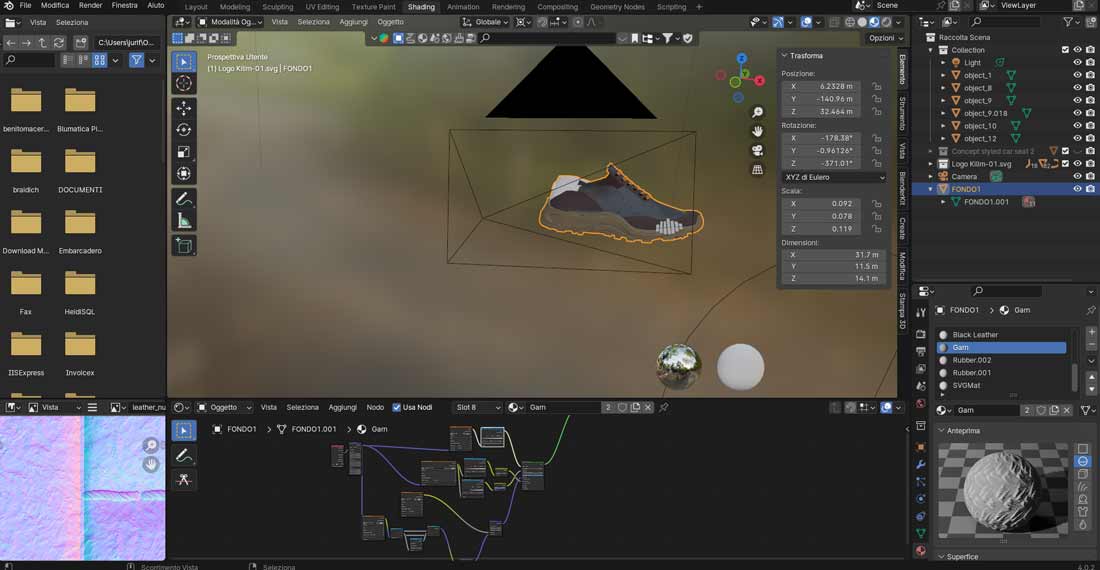Click the viewport zoom magnifier icon
Viewport: 1100px width, 570px height.
click(x=758, y=112)
